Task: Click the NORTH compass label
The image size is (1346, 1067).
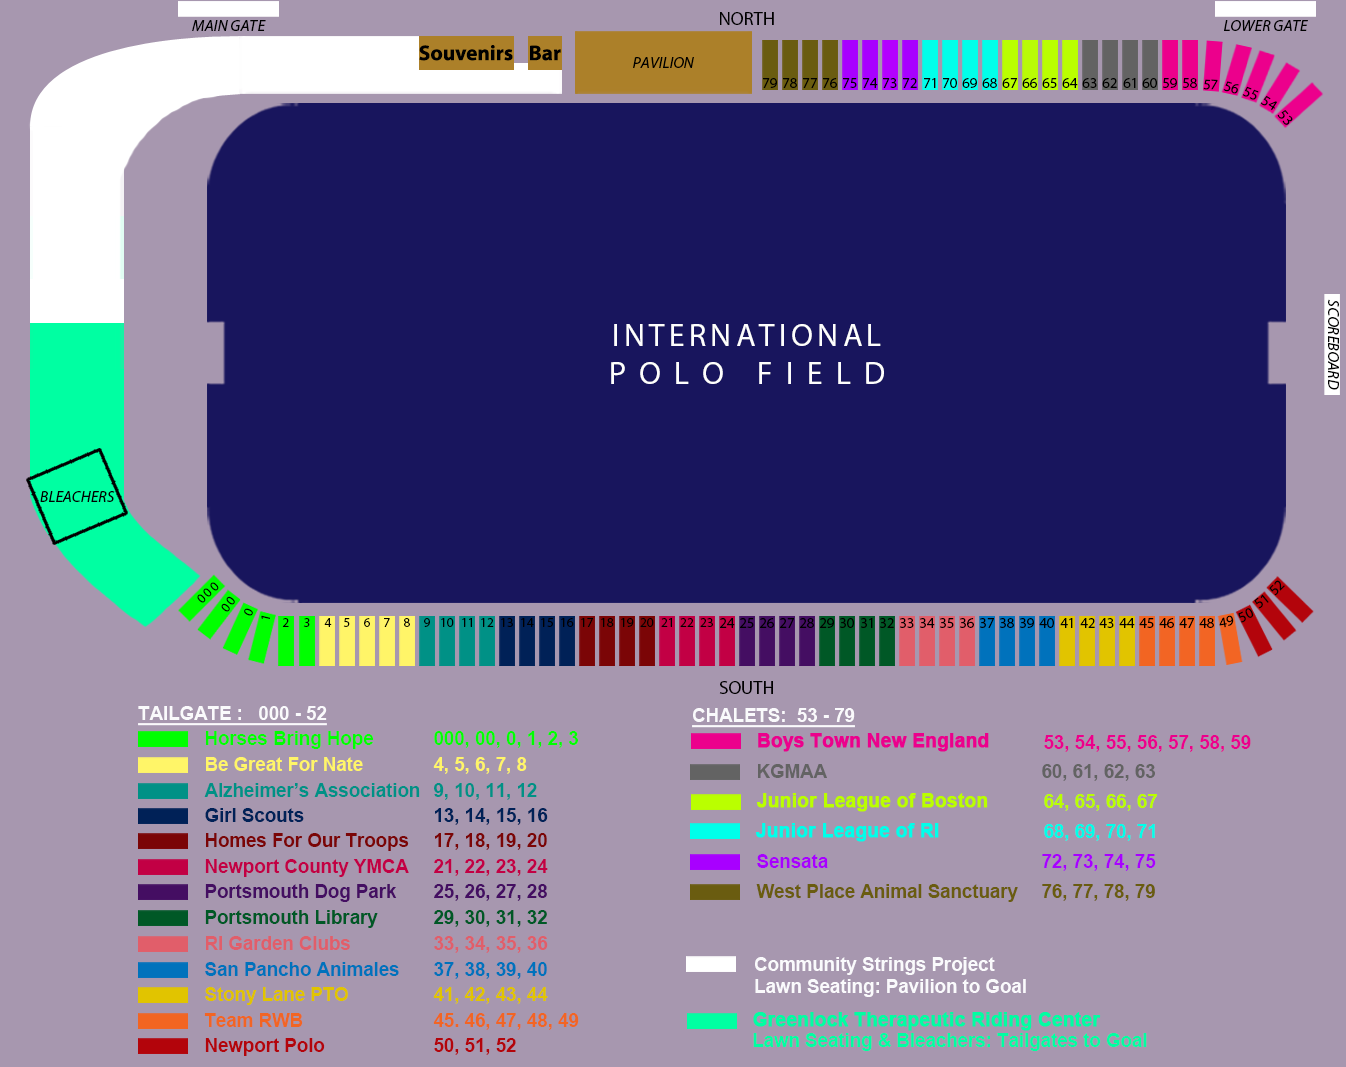Action: click(x=747, y=19)
